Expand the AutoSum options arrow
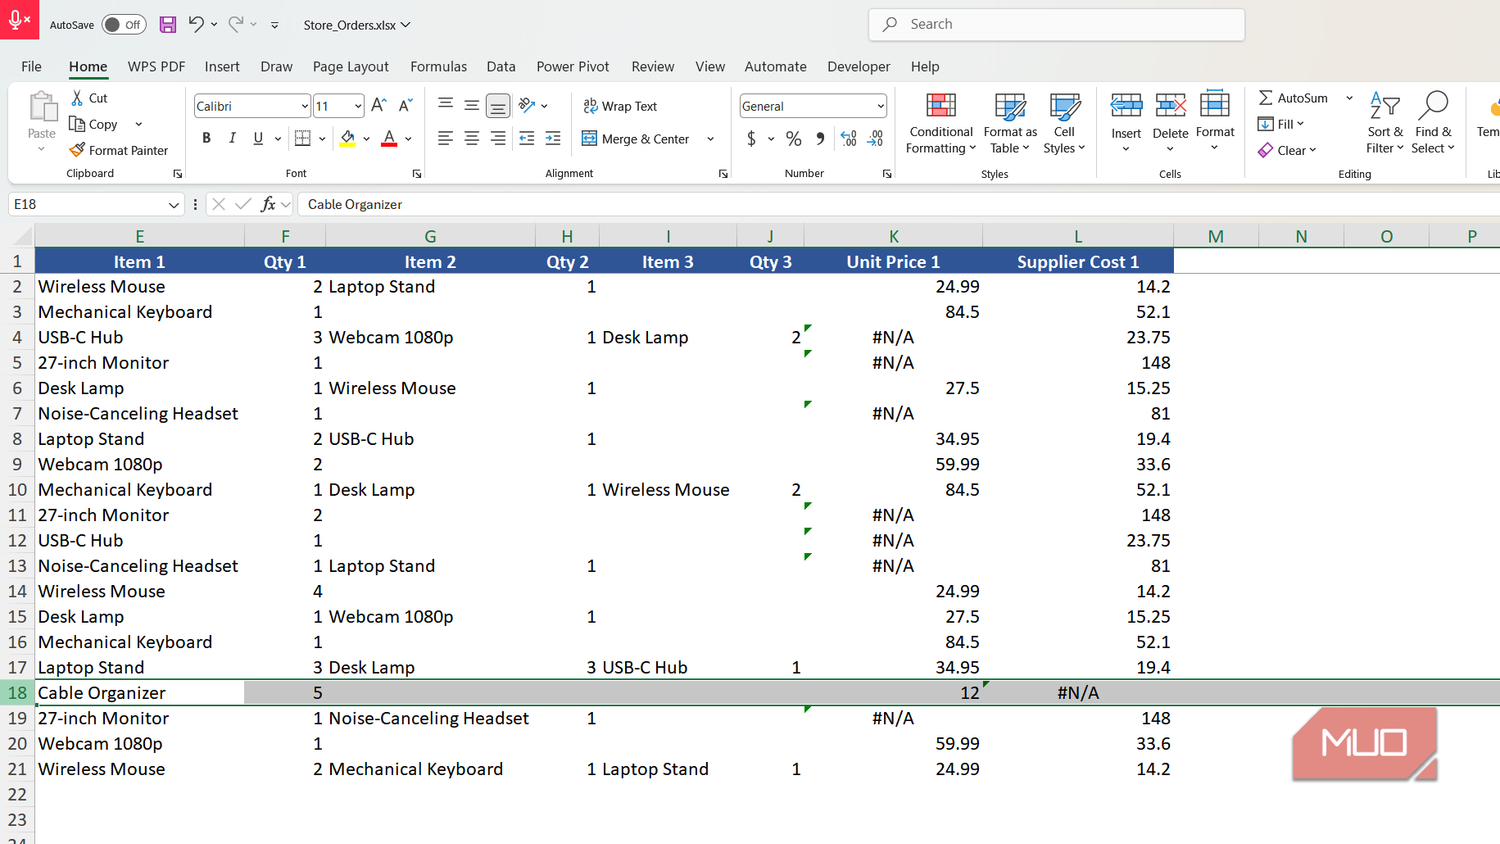Viewport: 1500px width, 844px height. tap(1349, 98)
